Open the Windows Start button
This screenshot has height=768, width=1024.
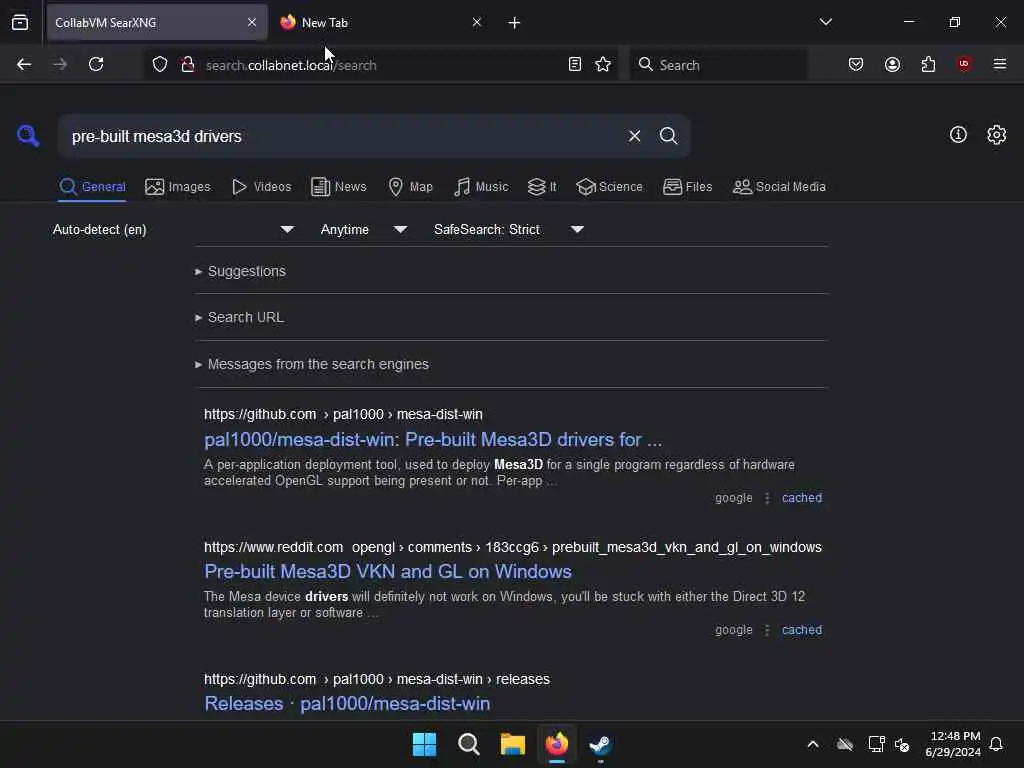[x=424, y=744]
